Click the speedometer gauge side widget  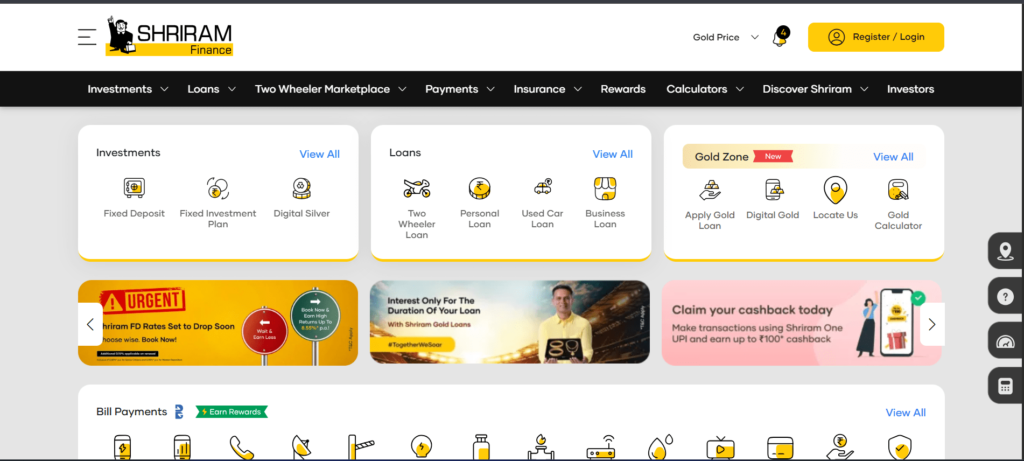point(1006,341)
